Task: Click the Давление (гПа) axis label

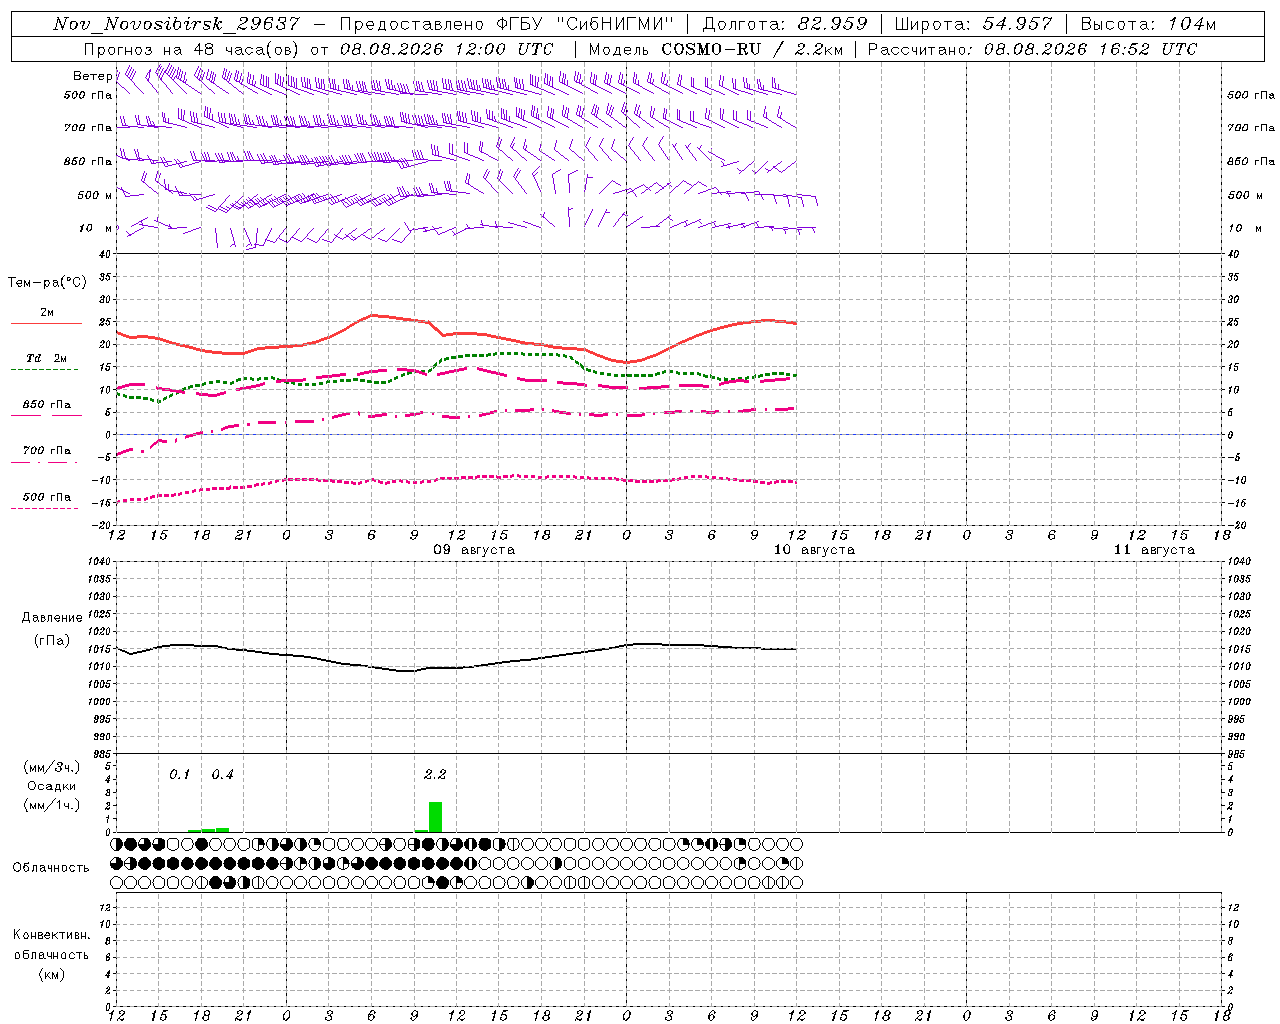Action: [52, 629]
